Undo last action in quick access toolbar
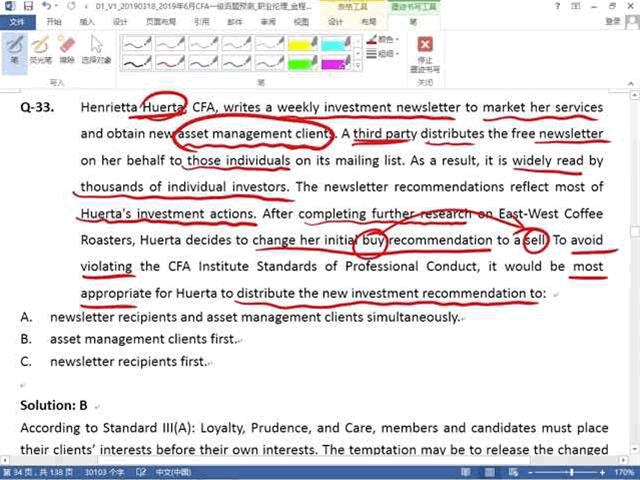Screen dimensions: 640x480 point(46,6)
